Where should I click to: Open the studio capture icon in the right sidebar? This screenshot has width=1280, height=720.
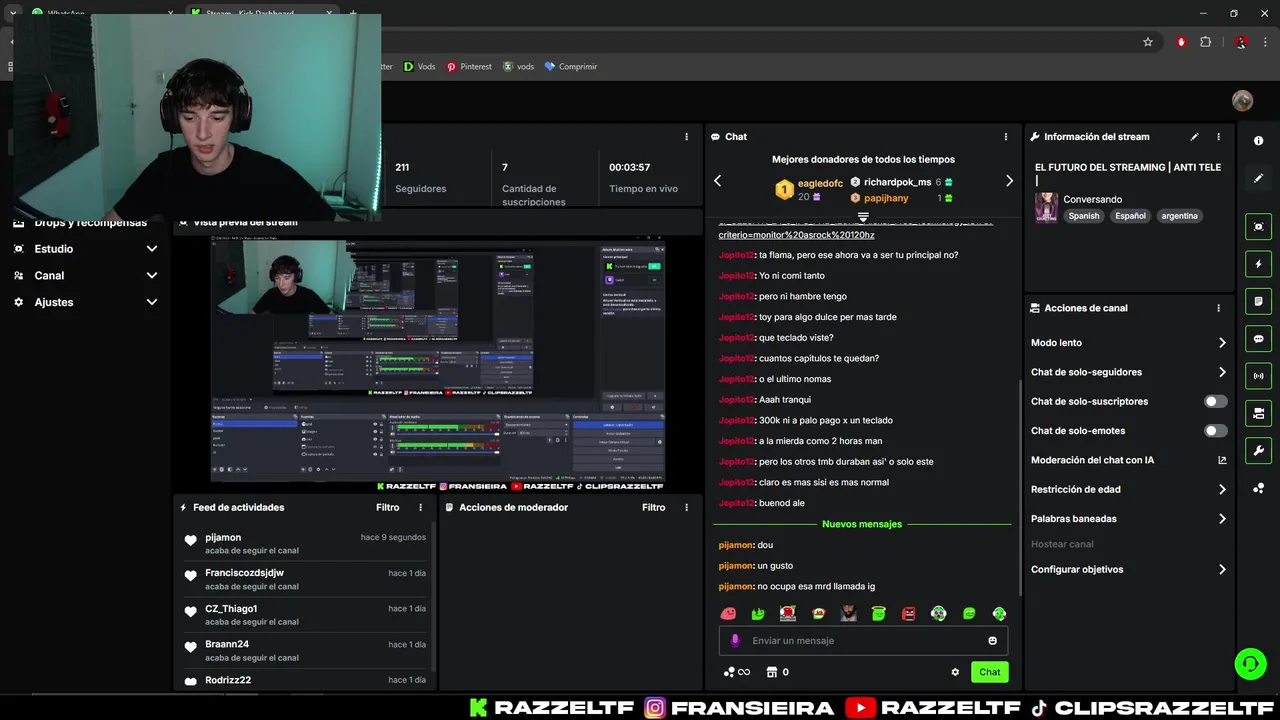1258,227
